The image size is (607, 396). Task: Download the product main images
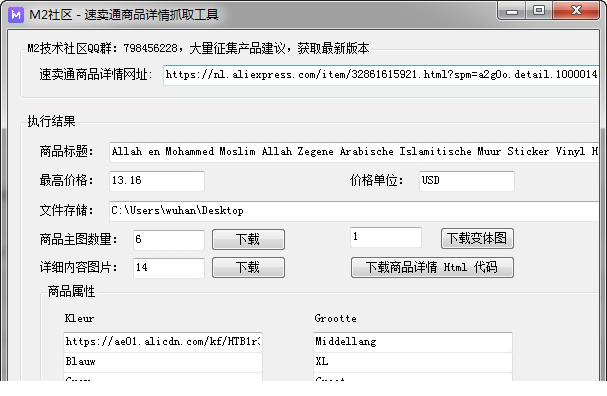248,240
